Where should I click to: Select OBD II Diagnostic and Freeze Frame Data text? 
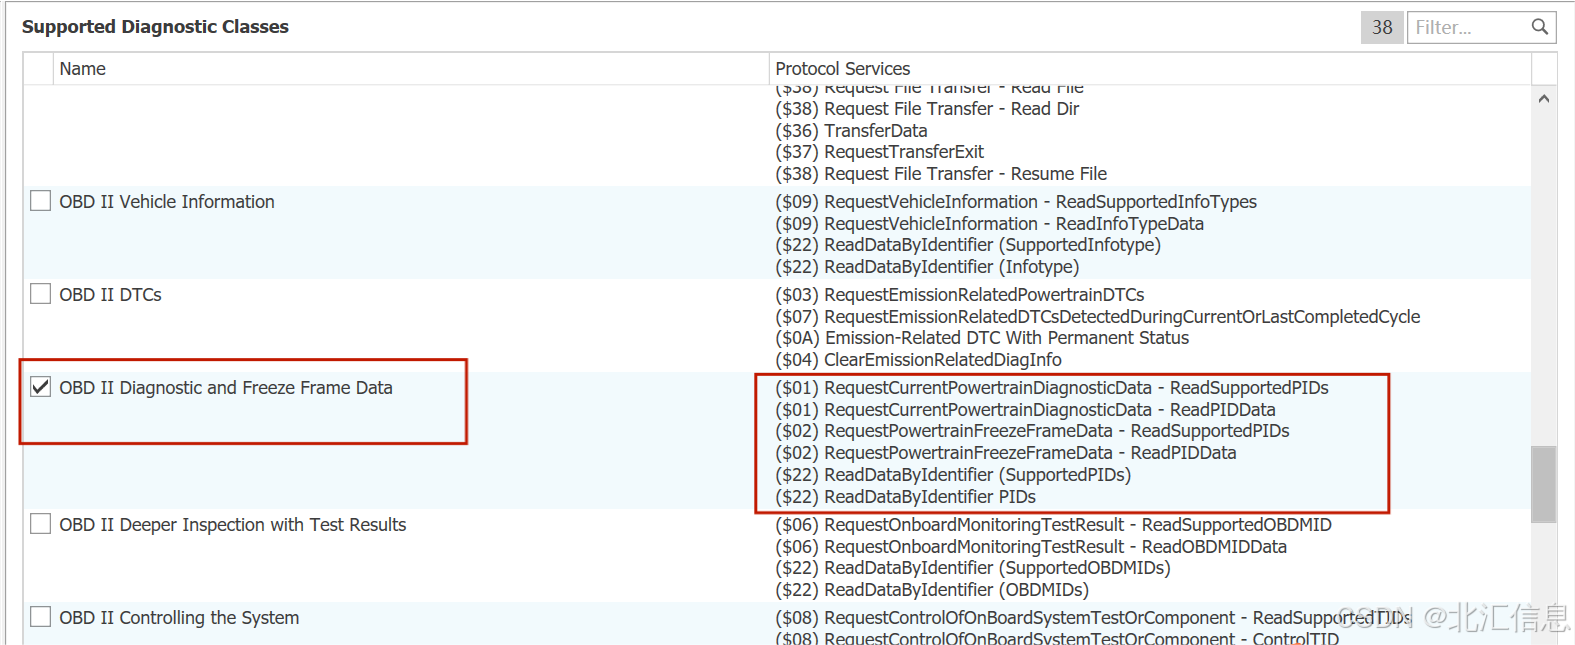pyautogui.click(x=226, y=388)
